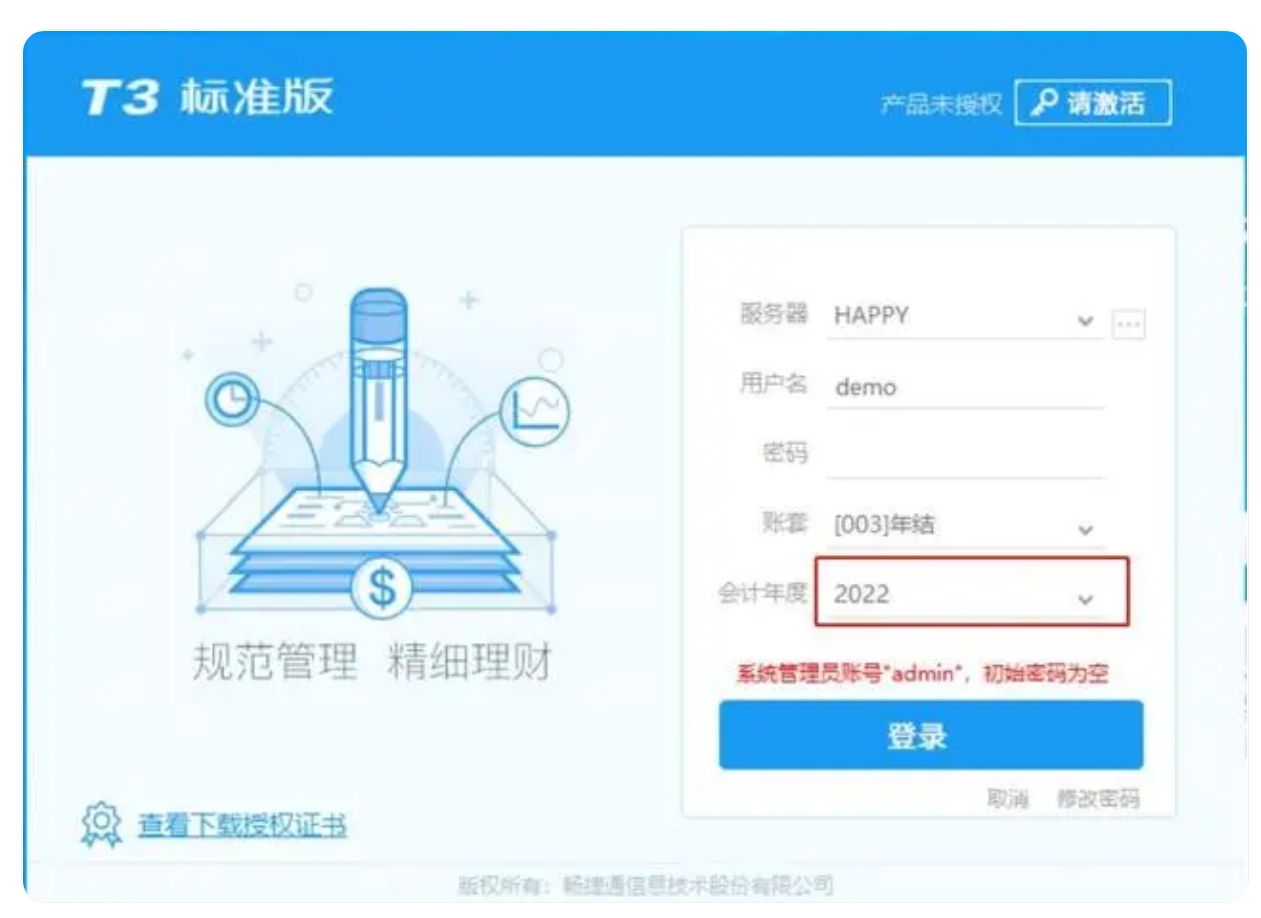Viewport: 1261px width, 918px height.
Task: Click the line chart icon in the illustration
Action: 535,411
